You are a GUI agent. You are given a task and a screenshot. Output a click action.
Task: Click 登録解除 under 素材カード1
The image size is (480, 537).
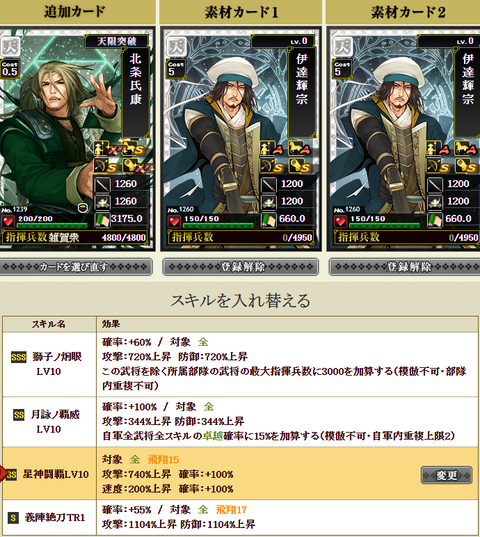click(241, 267)
